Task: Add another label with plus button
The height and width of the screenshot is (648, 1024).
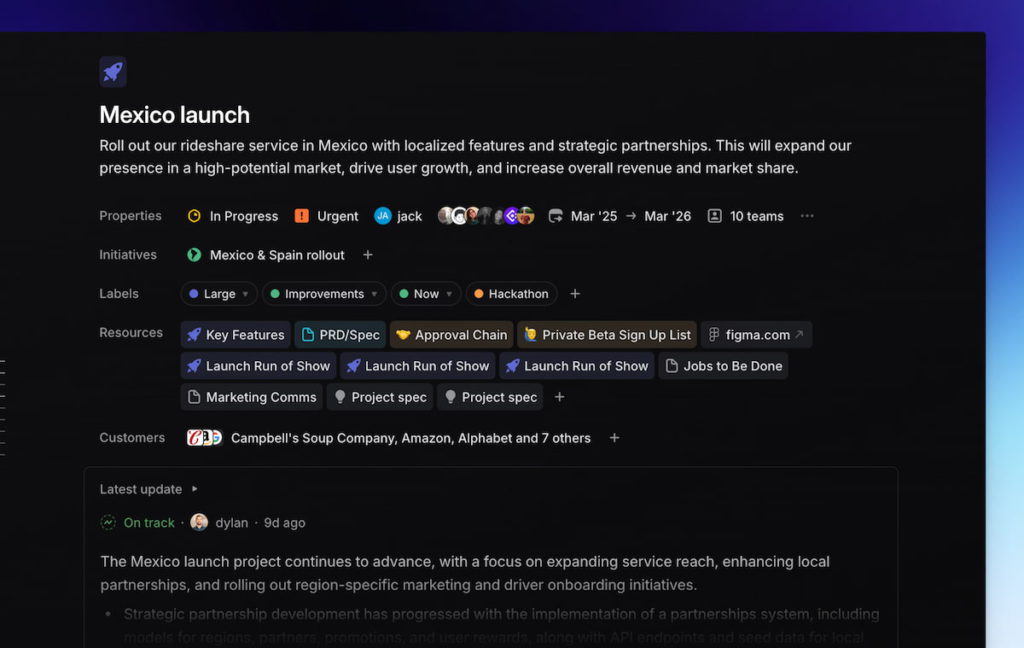Action: 575,294
